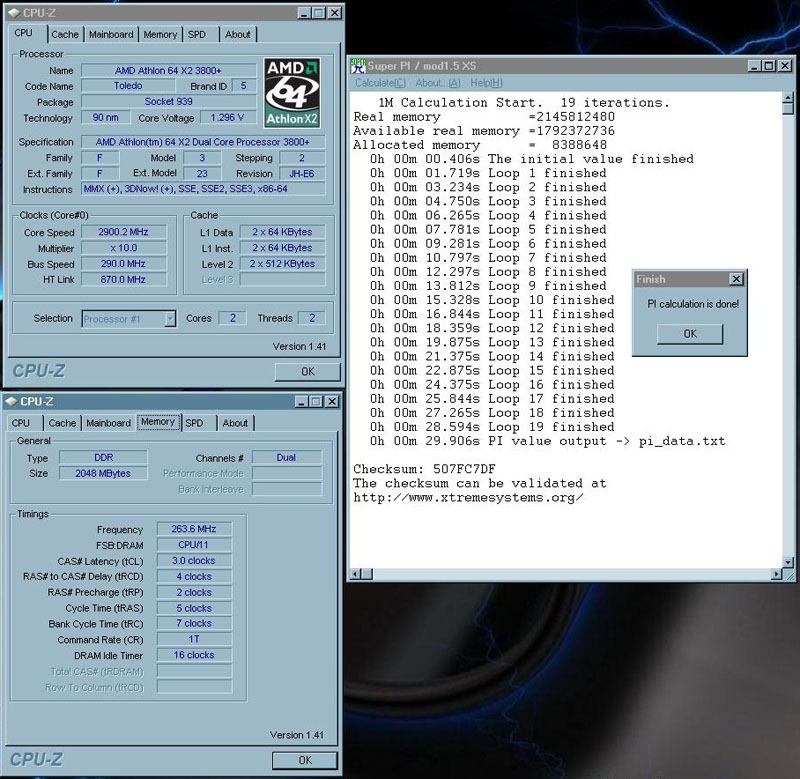Open Cache tab in bottom CPU-Z window
800x779 pixels.
click(x=62, y=423)
